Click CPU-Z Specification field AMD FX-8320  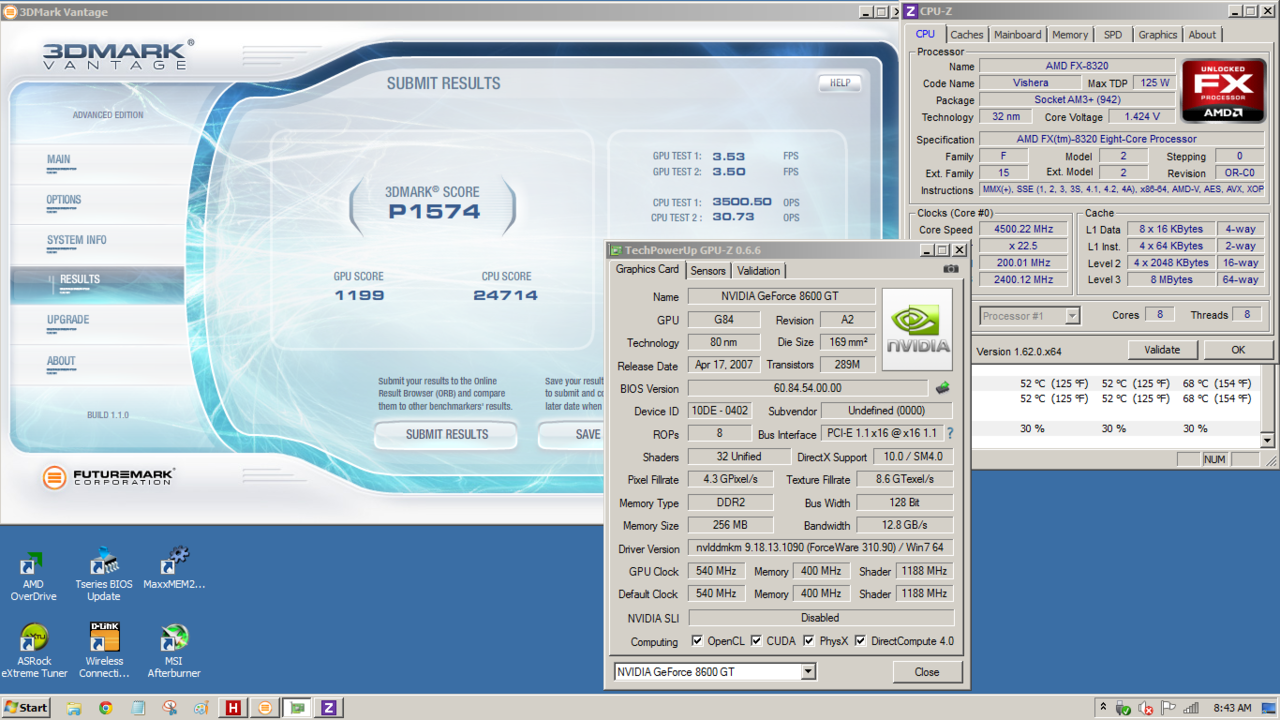tap(1121, 139)
